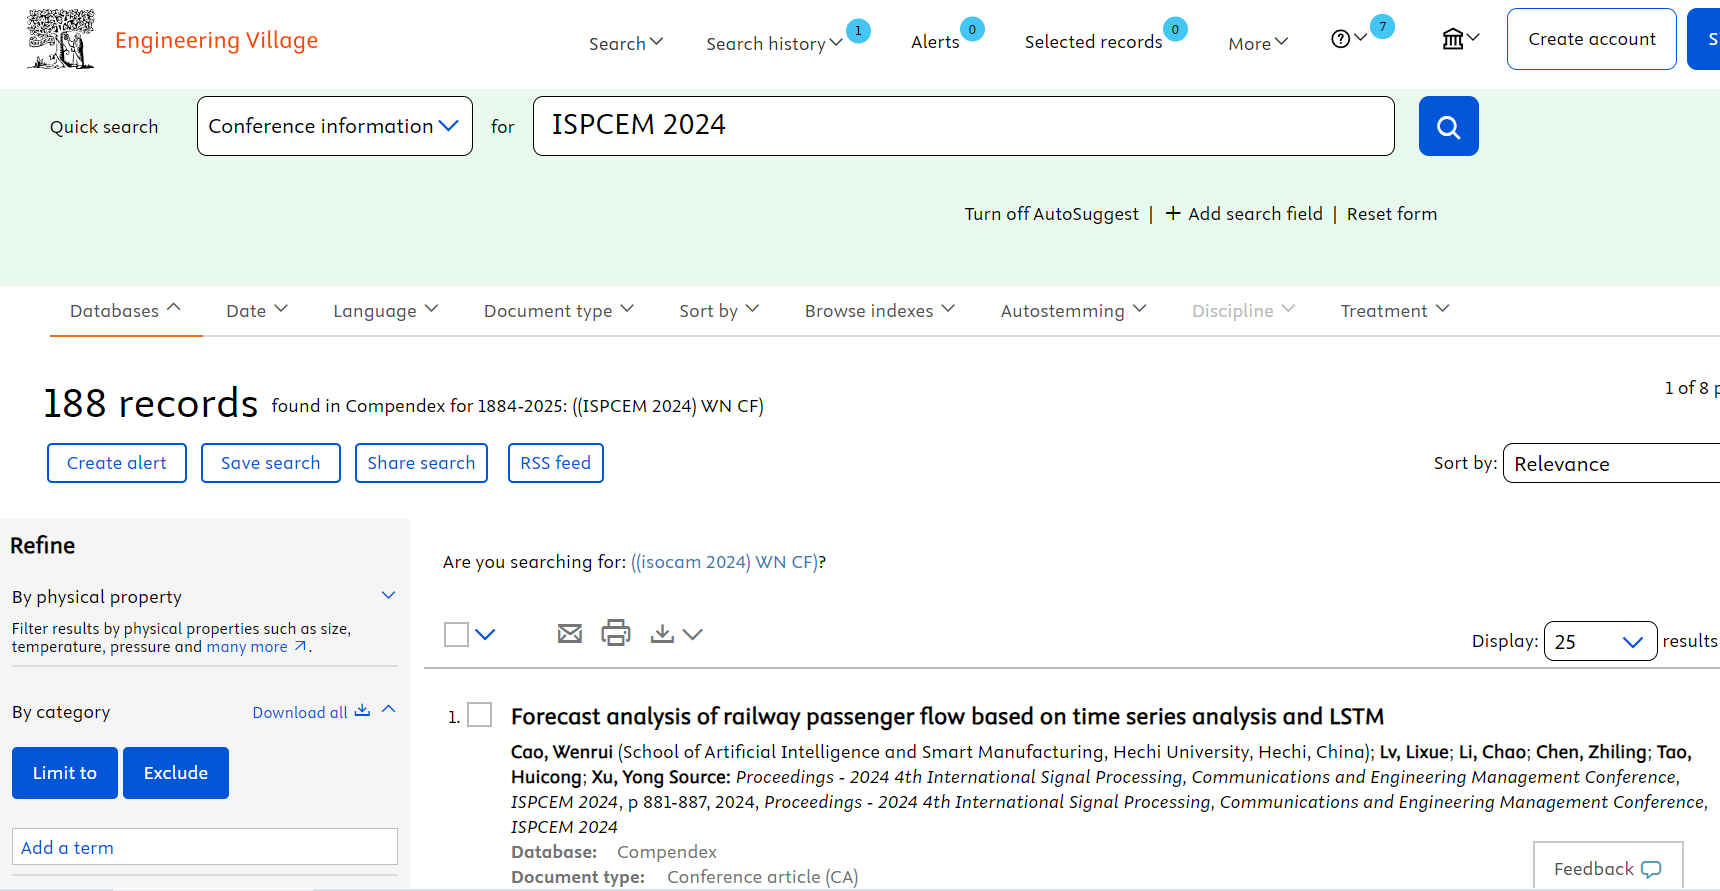Click the Alerts badge showing 0
The height and width of the screenshot is (891, 1720).
(972, 29)
